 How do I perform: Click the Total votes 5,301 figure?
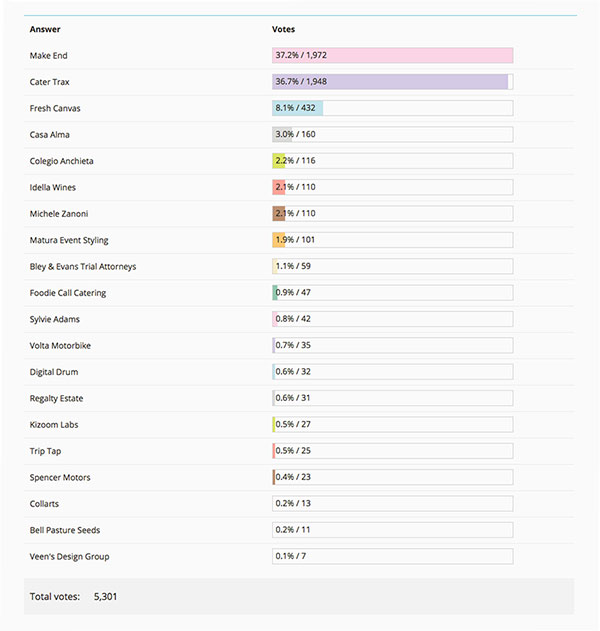tap(105, 596)
